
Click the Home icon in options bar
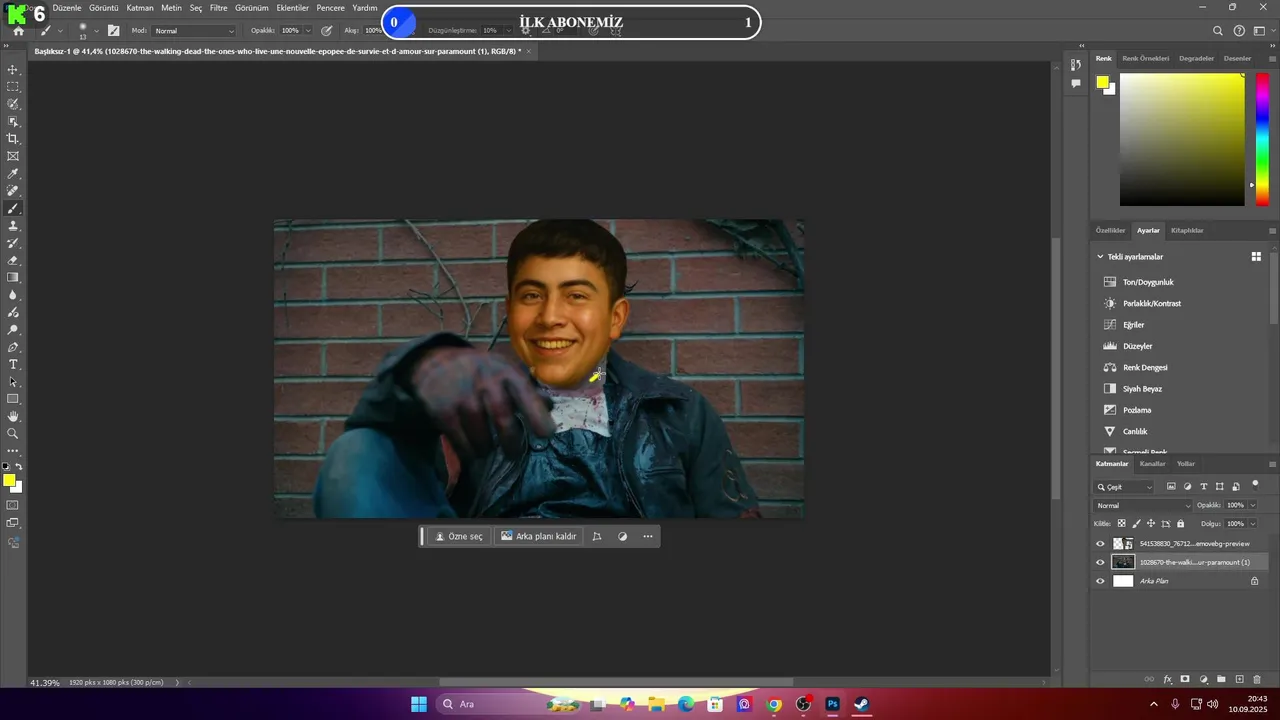(18, 31)
